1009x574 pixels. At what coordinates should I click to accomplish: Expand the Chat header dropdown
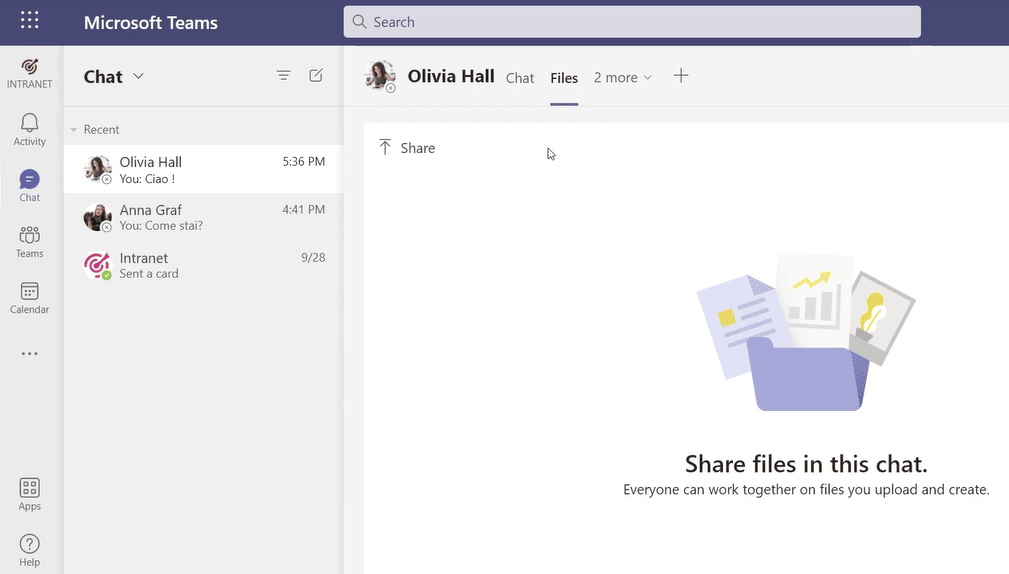click(x=138, y=76)
